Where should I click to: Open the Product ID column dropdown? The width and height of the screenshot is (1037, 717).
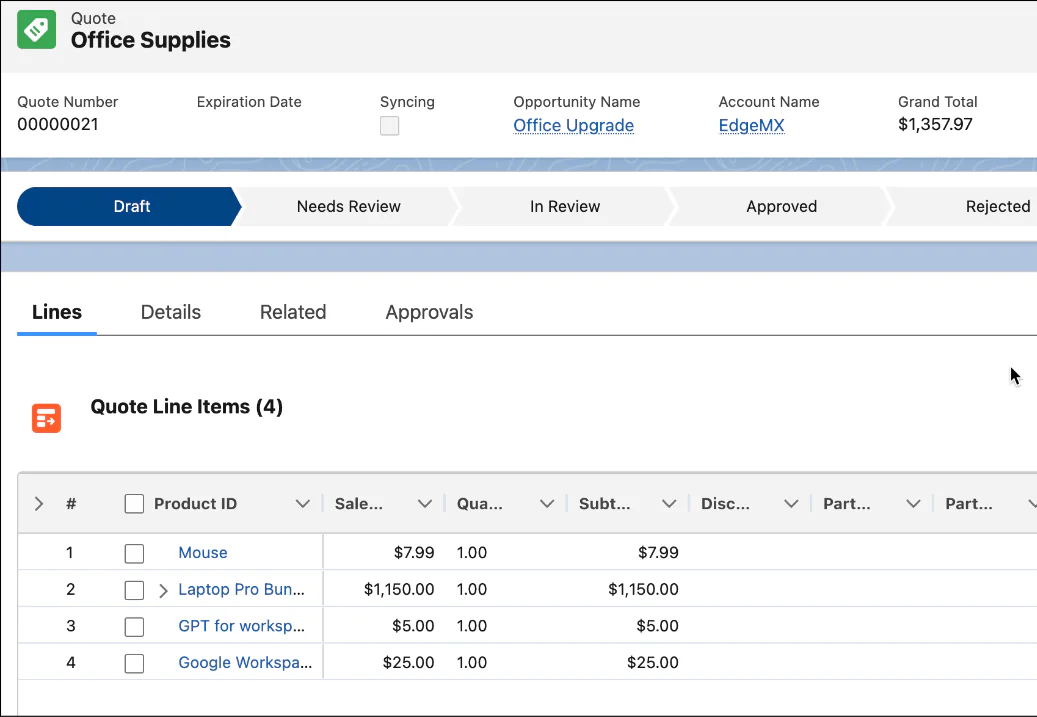[x=303, y=504]
